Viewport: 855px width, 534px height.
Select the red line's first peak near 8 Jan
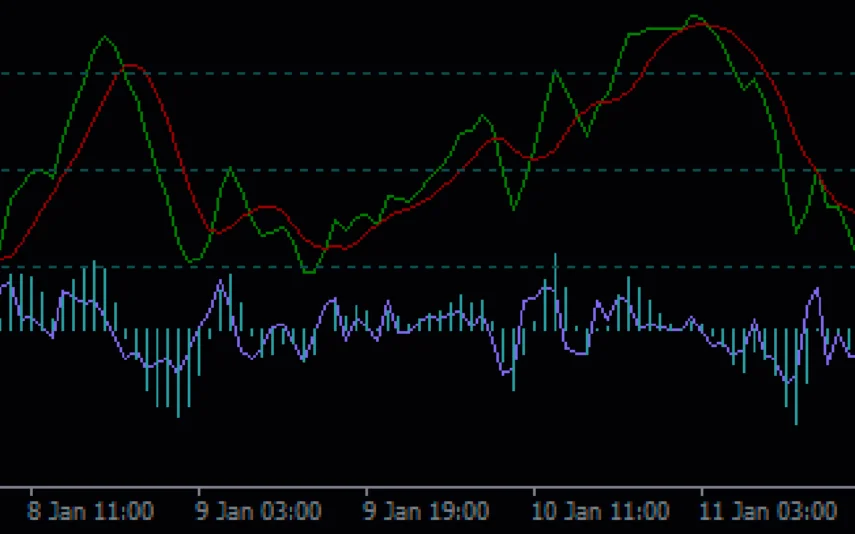[x=132, y=66]
